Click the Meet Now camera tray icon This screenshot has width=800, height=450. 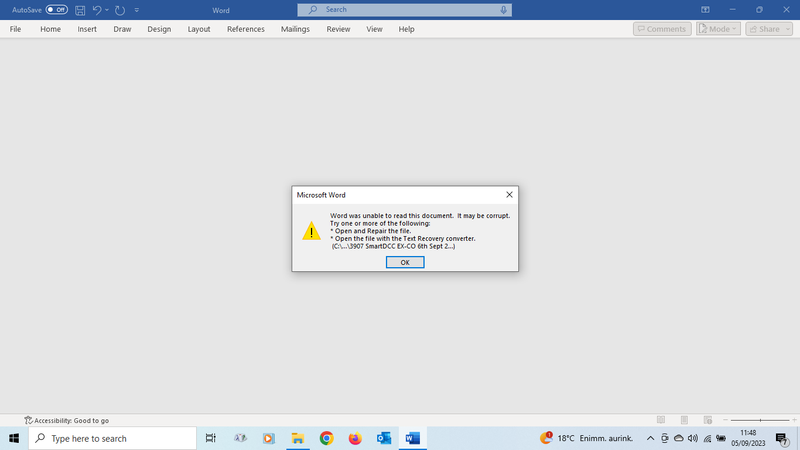(664, 438)
